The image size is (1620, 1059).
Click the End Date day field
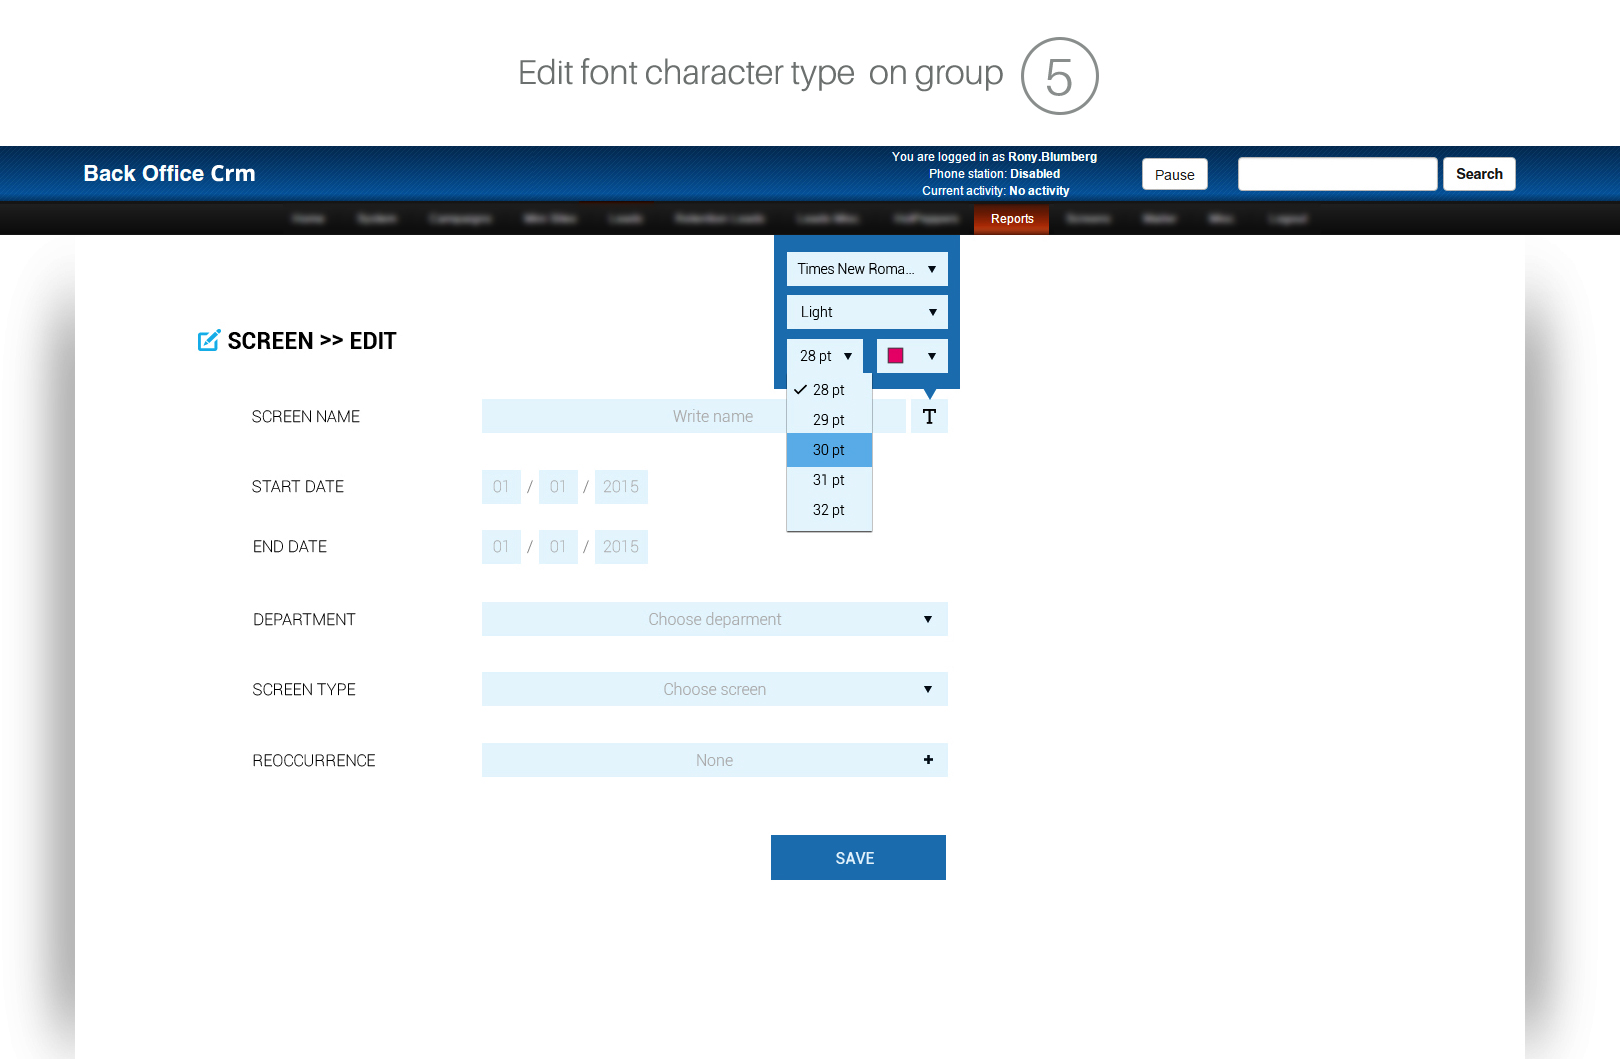pyautogui.click(x=501, y=547)
